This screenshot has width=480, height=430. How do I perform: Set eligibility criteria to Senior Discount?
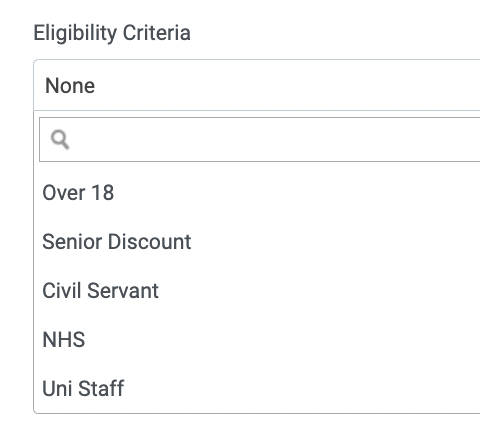coord(257,242)
